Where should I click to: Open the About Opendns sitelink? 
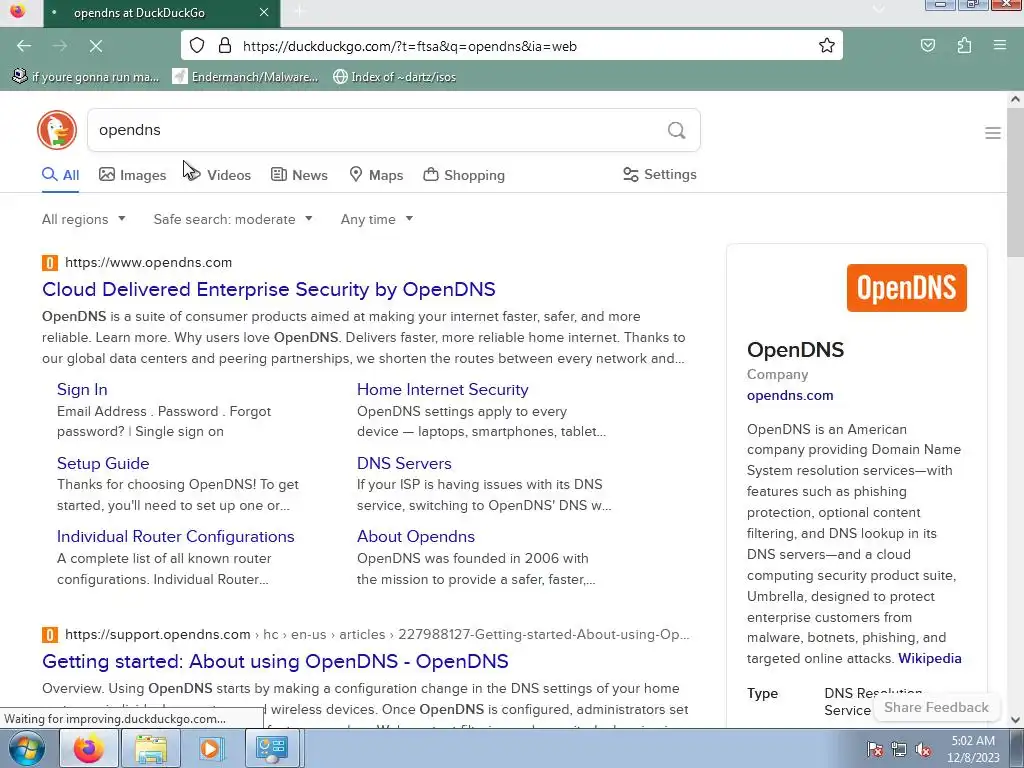(416, 537)
